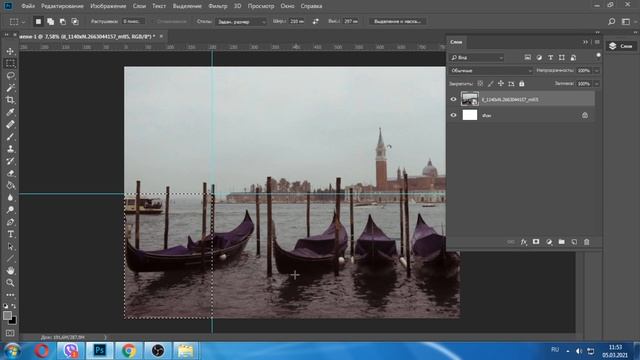The image size is (640, 360).
Task: Select the Path Selection tool
Action: pyautogui.click(x=10, y=247)
